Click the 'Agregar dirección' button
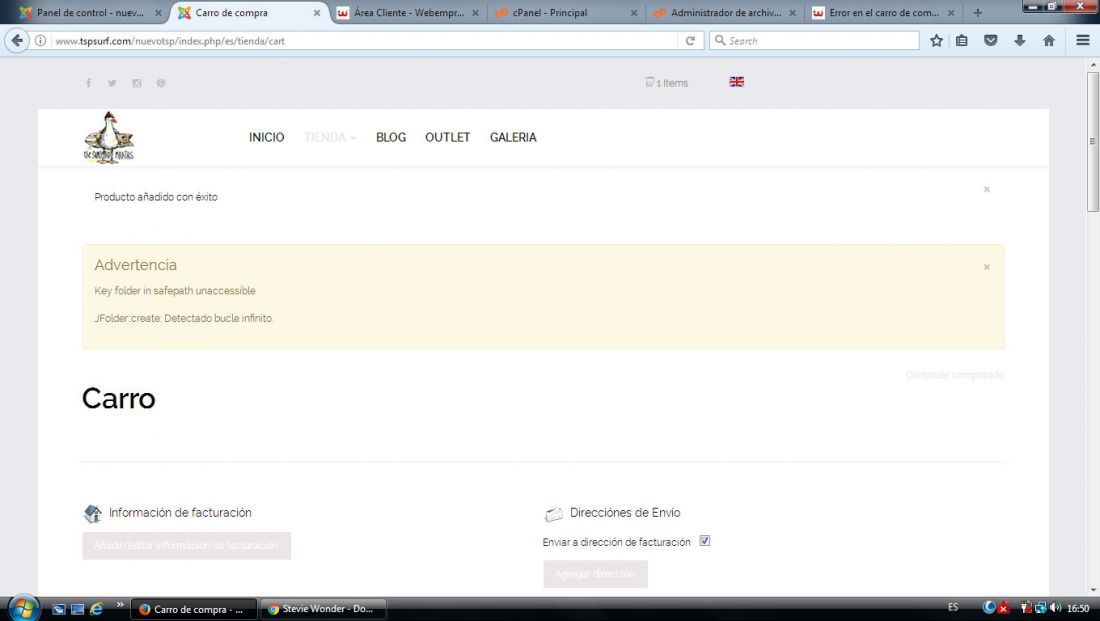Image resolution: width=1100 pixels, height=621 pixels. (x=595, y=574)
